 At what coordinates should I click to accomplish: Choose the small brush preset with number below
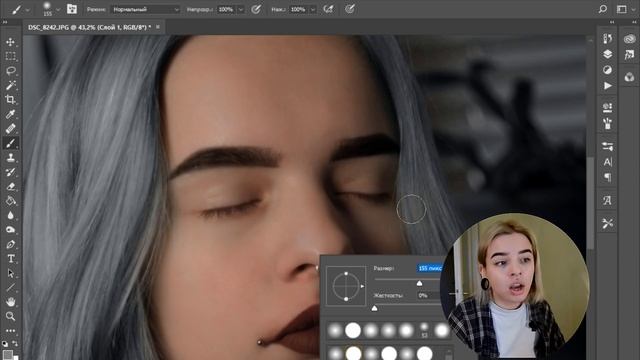coord(424,330)
